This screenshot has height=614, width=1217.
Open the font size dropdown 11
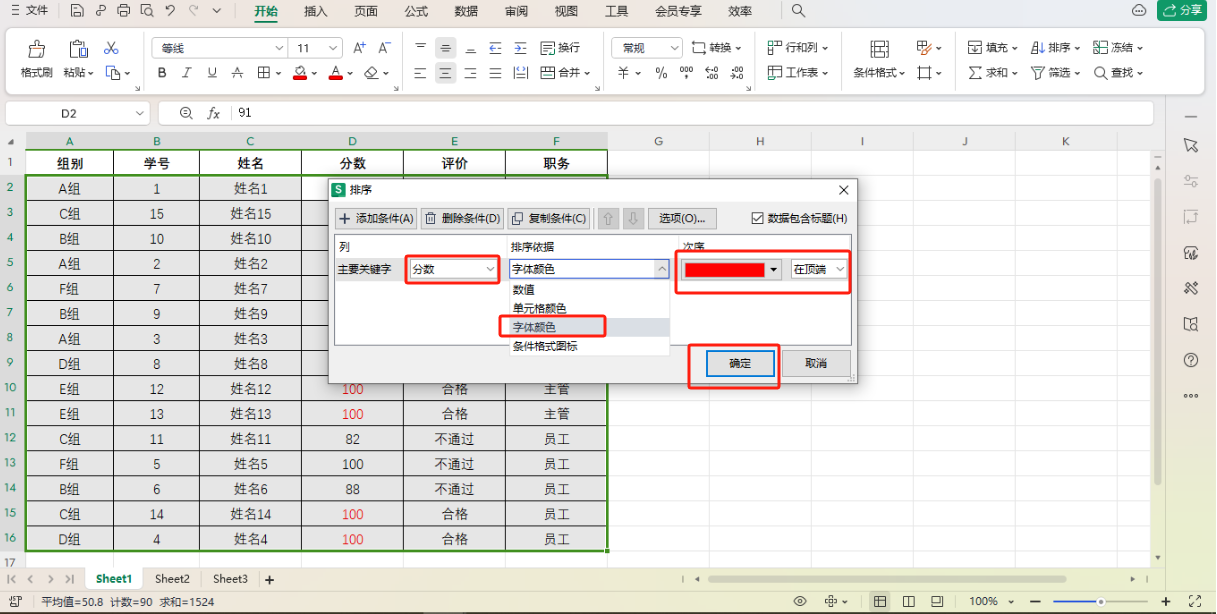[x=333, y=48]
